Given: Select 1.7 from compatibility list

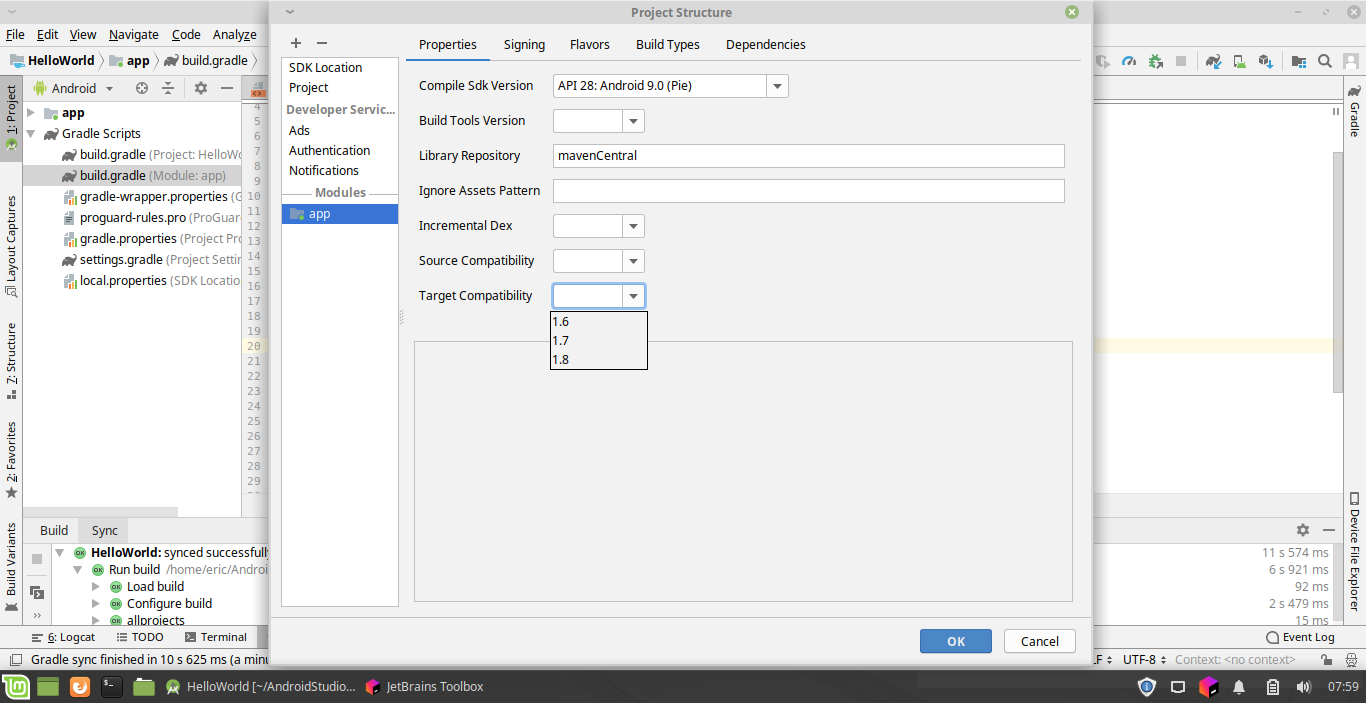Looking at the screenshot, I should click(x=599, y=341).
